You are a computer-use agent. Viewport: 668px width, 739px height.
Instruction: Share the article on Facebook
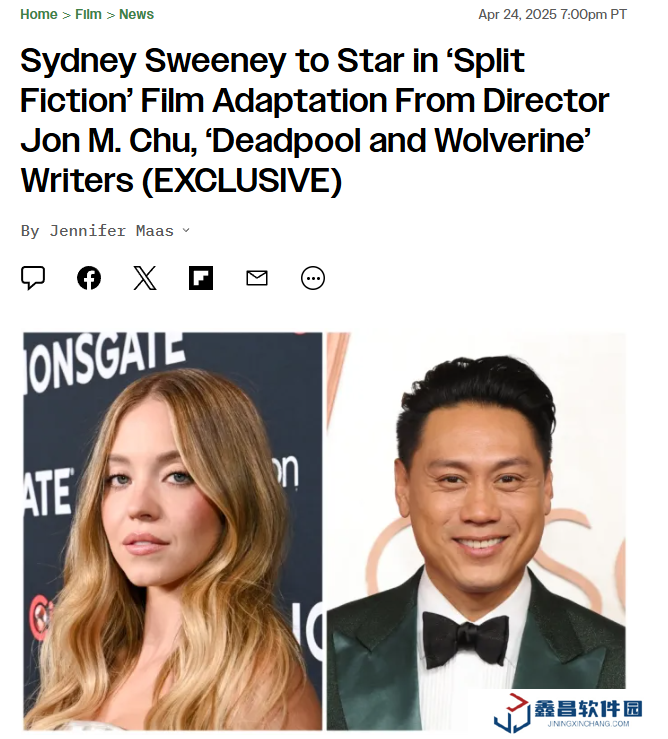pos(89,278)
